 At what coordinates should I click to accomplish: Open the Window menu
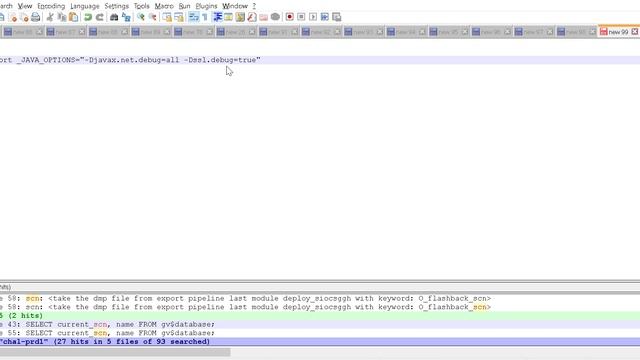[235, 6]
